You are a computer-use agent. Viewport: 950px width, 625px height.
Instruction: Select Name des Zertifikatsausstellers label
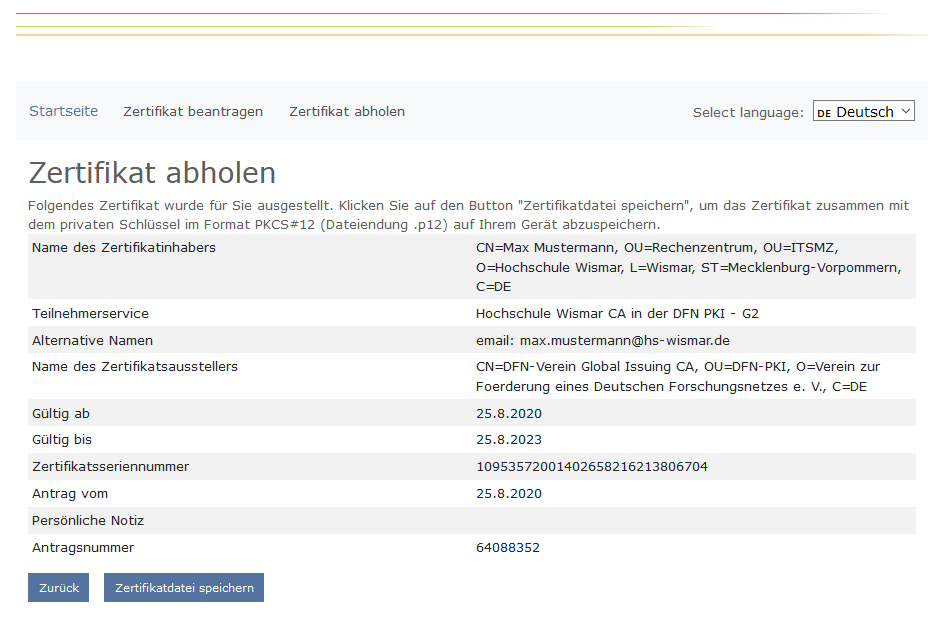click(135, 366)
